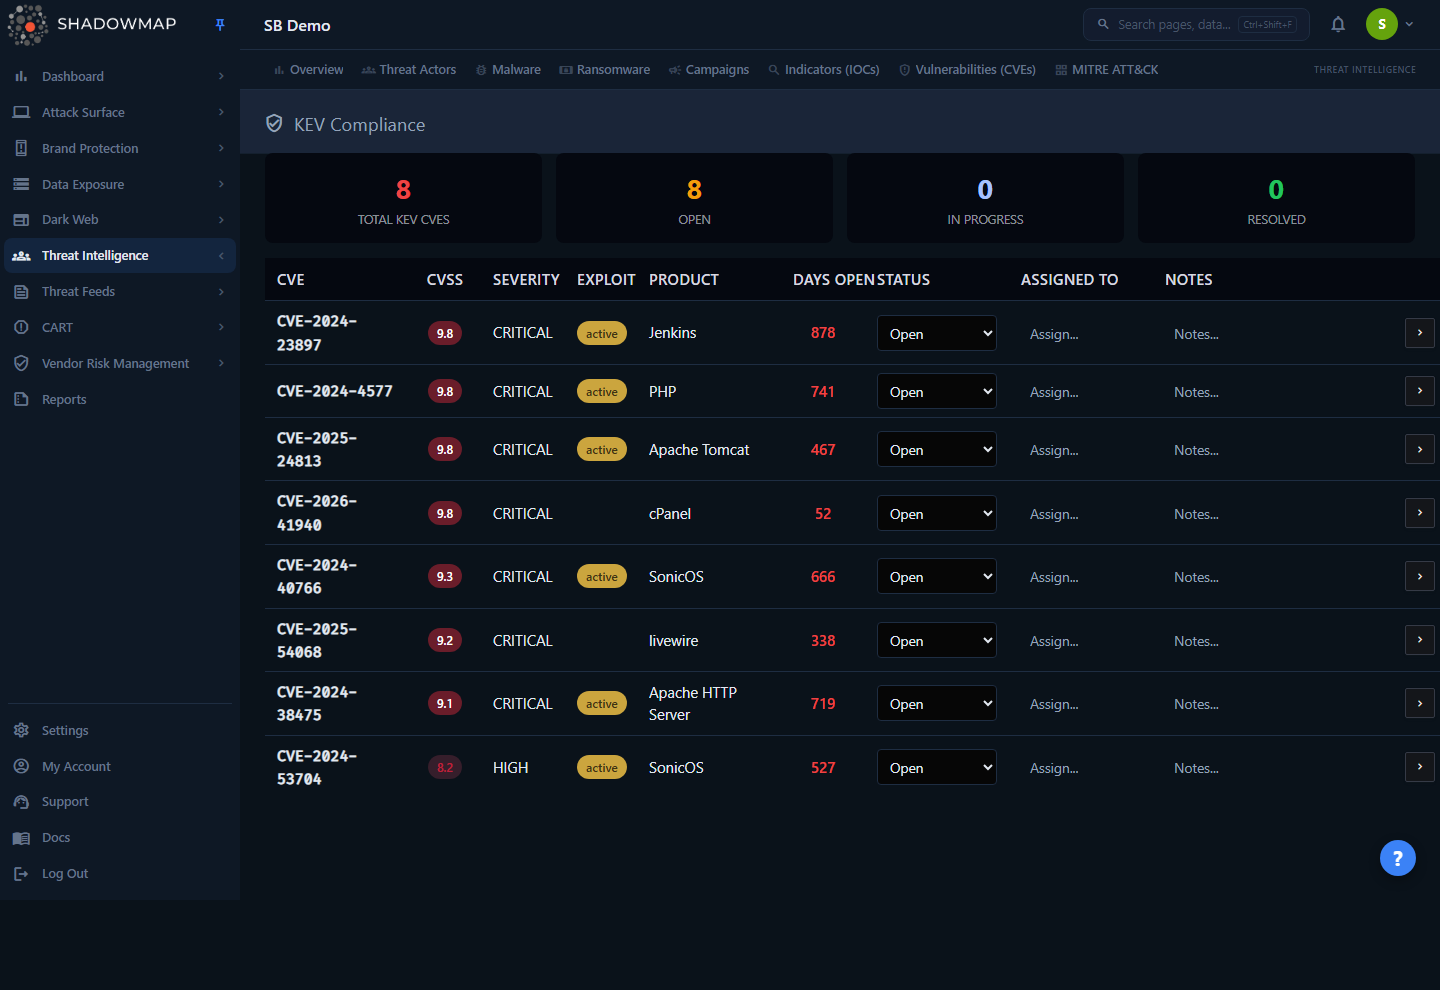The image size is (1440, 990).
Task: Select the Campaigns tab
Action: [709, 70]
